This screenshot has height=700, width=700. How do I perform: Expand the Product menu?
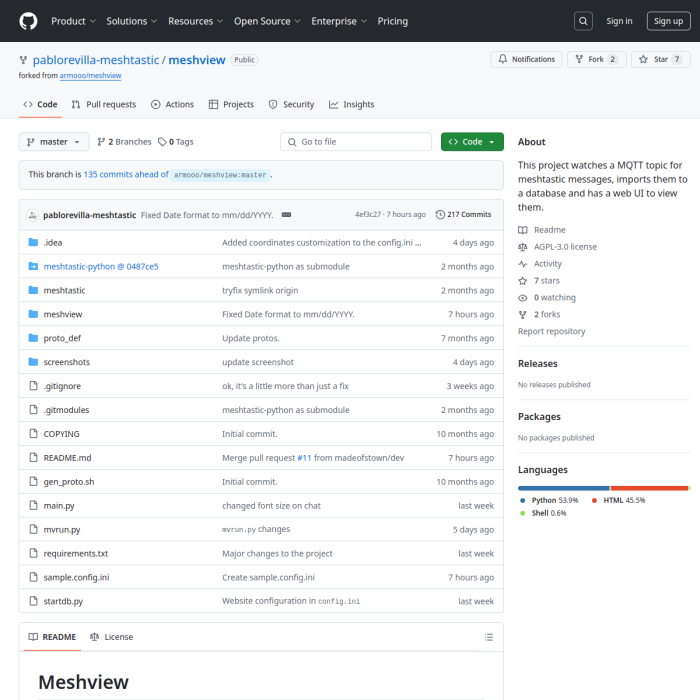click(x=72, y=21)
